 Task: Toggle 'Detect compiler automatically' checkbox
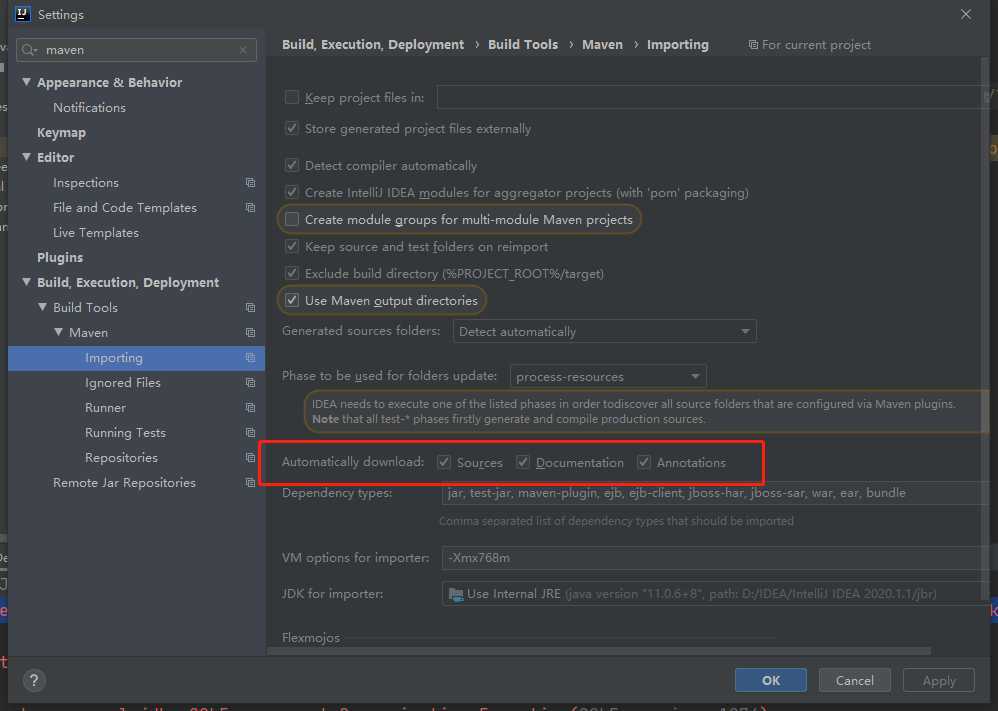click(x=292, y=165)
